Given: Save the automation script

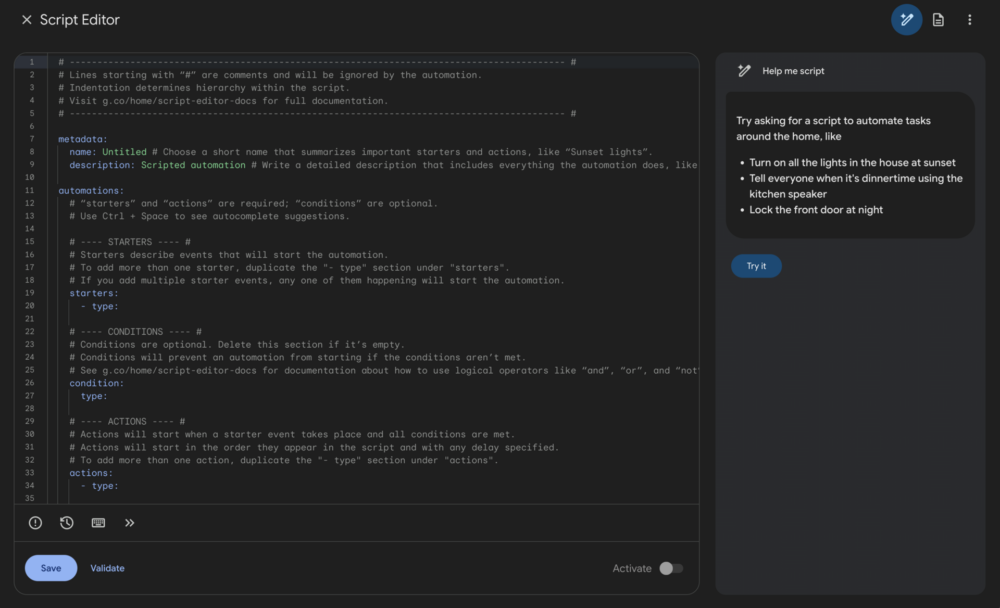Looking at the screenshot, I should pyautogui.click(x=50, y=567).
